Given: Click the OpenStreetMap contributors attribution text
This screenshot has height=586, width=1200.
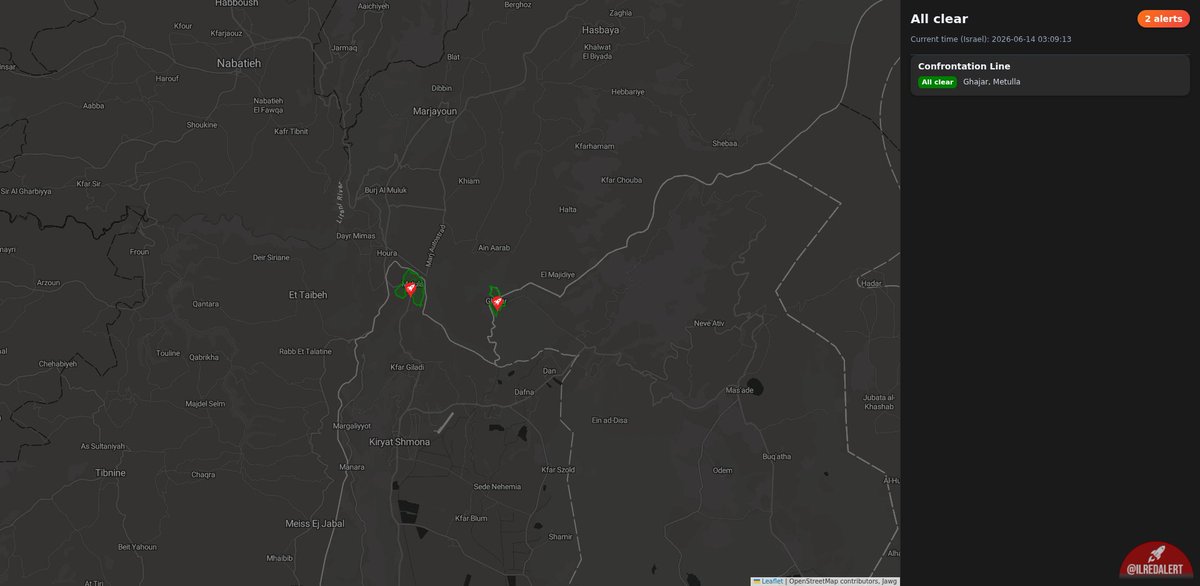Looking at the screenshot, I should (x=834, y=581).
